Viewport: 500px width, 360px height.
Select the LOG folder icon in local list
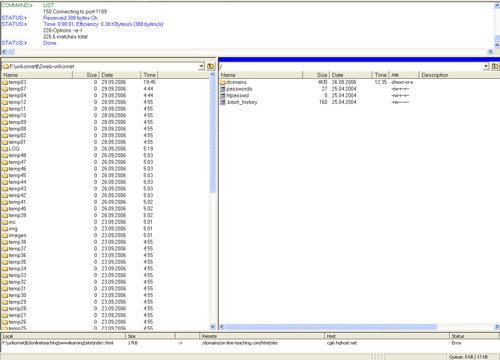[x=5, y=149]
